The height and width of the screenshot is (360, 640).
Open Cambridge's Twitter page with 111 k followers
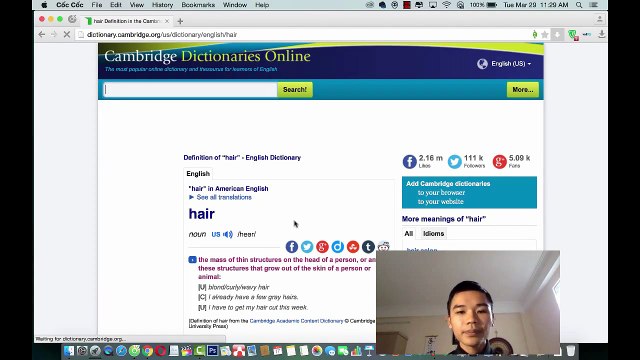coord(454,162)
